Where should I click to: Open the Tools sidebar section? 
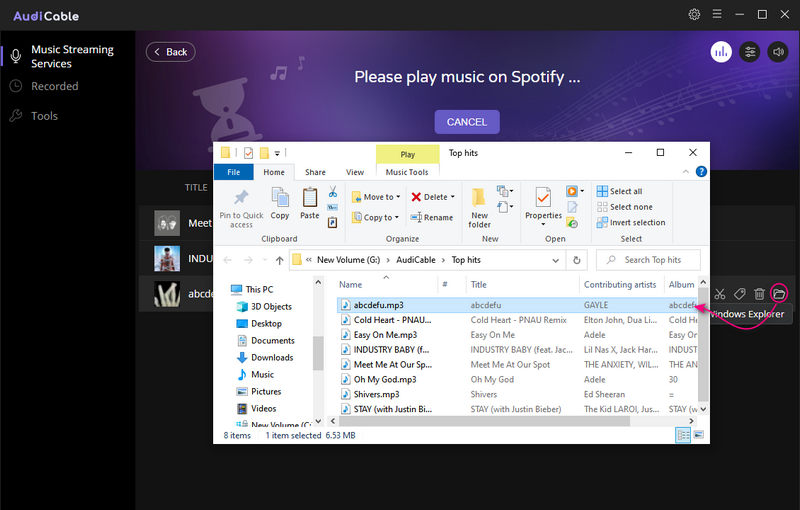44,116
